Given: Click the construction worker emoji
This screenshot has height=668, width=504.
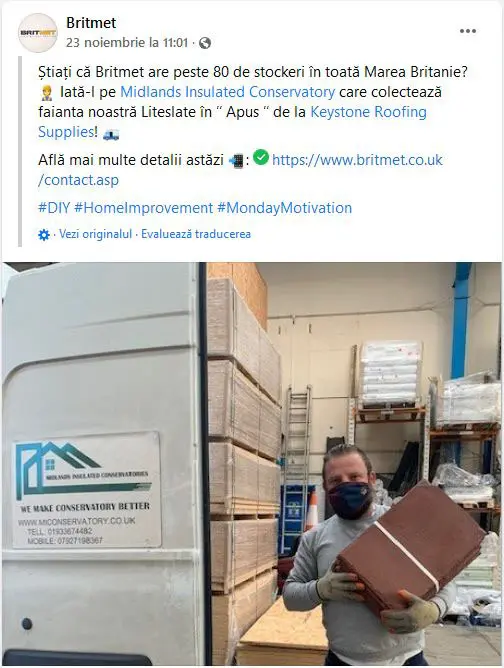Looking at the screenshot, I should pos(47,93).
